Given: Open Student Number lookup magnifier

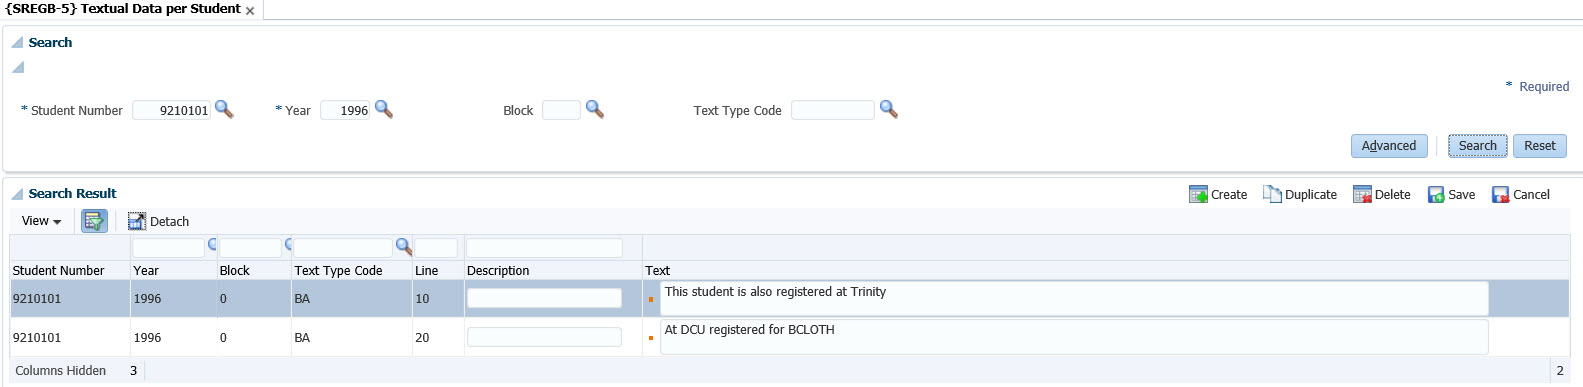Looking at the screenshot, I should click(x=224, y=109).
